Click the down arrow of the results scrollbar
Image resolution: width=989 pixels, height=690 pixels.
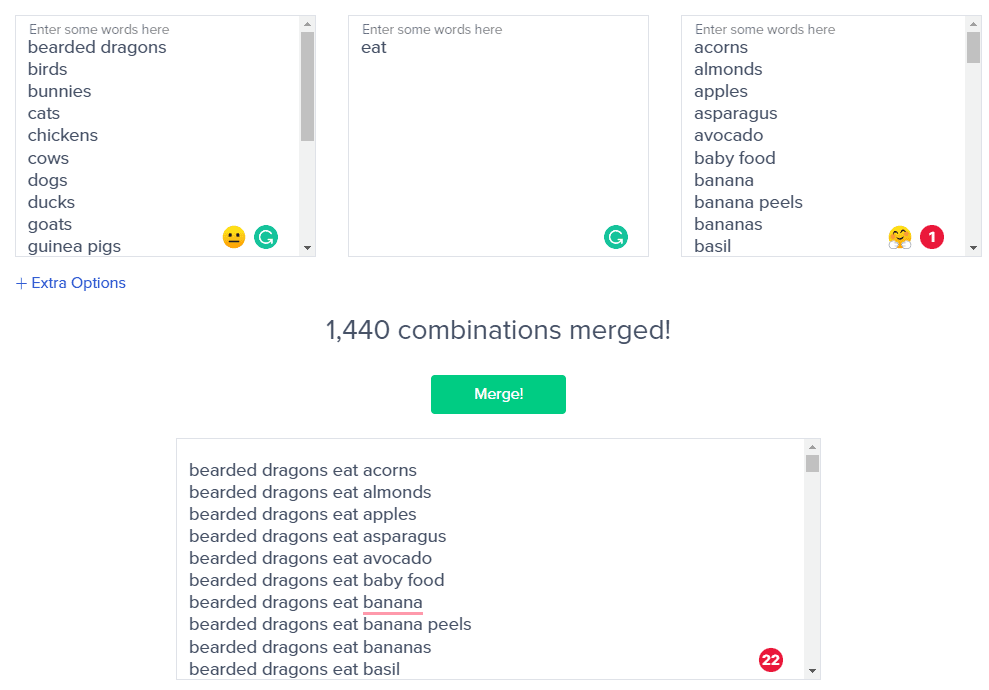point(812,671)
